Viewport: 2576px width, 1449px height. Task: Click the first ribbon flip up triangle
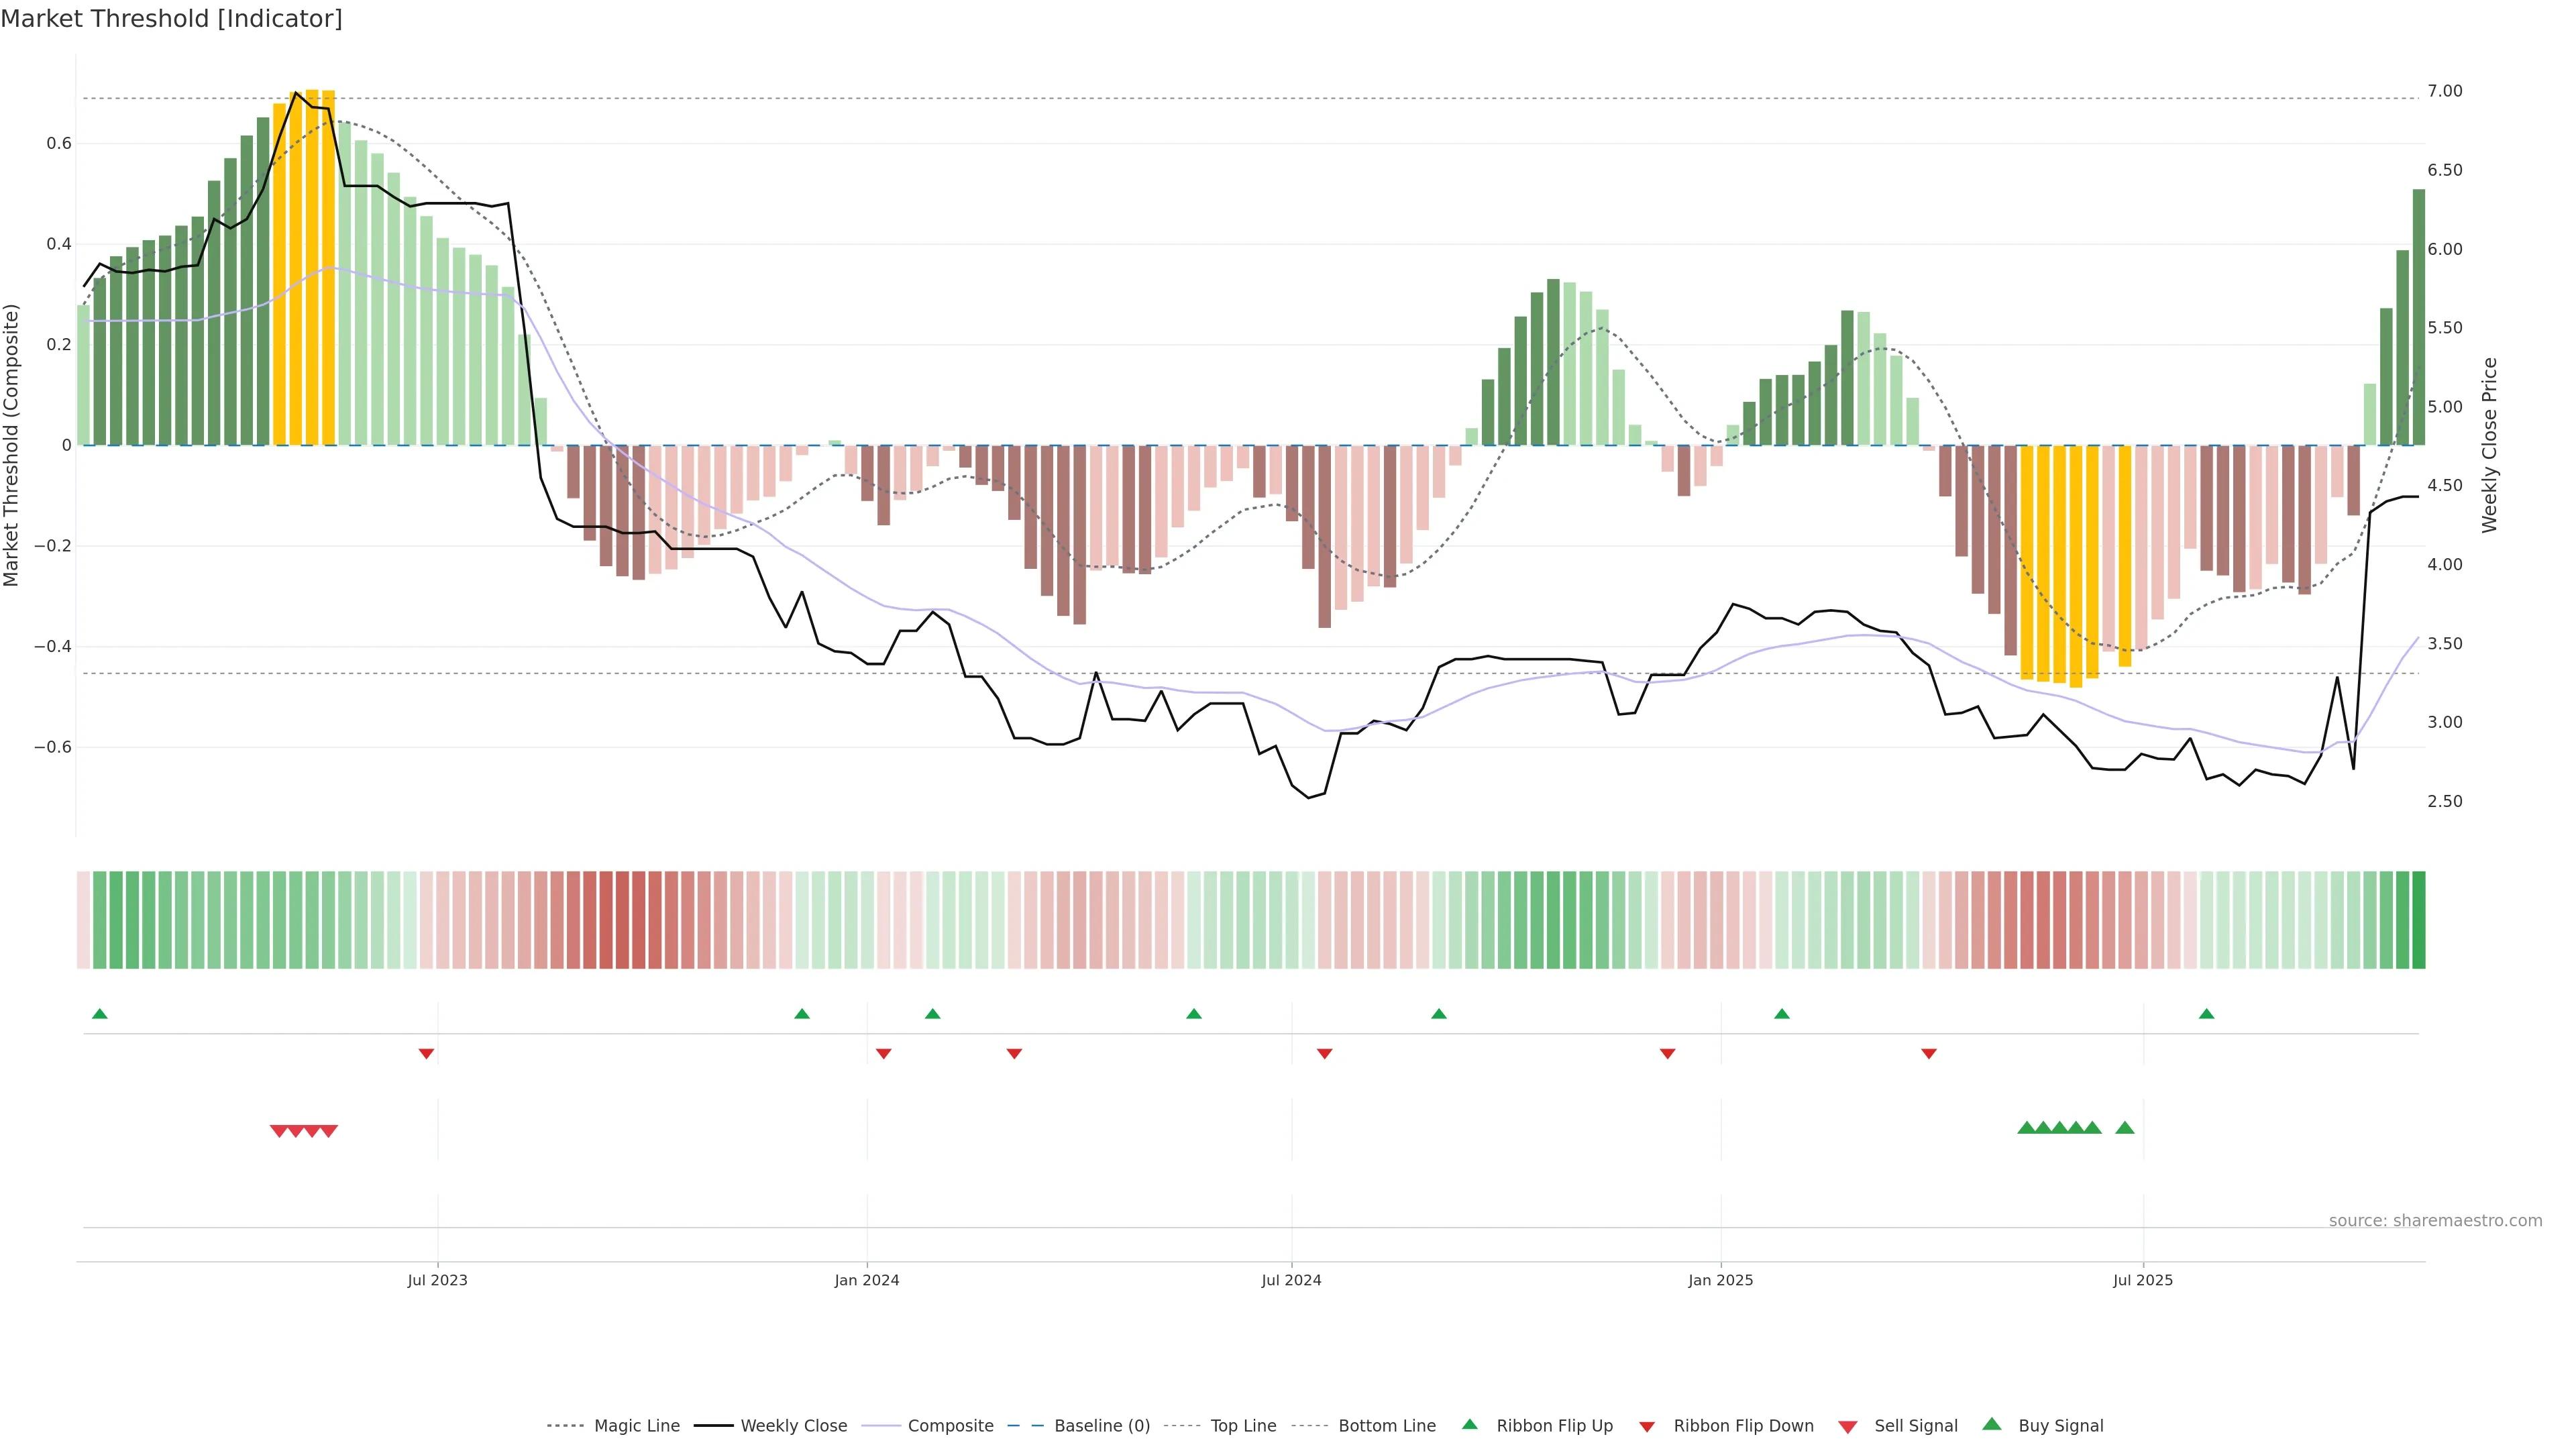click(x=99, y=1014)
